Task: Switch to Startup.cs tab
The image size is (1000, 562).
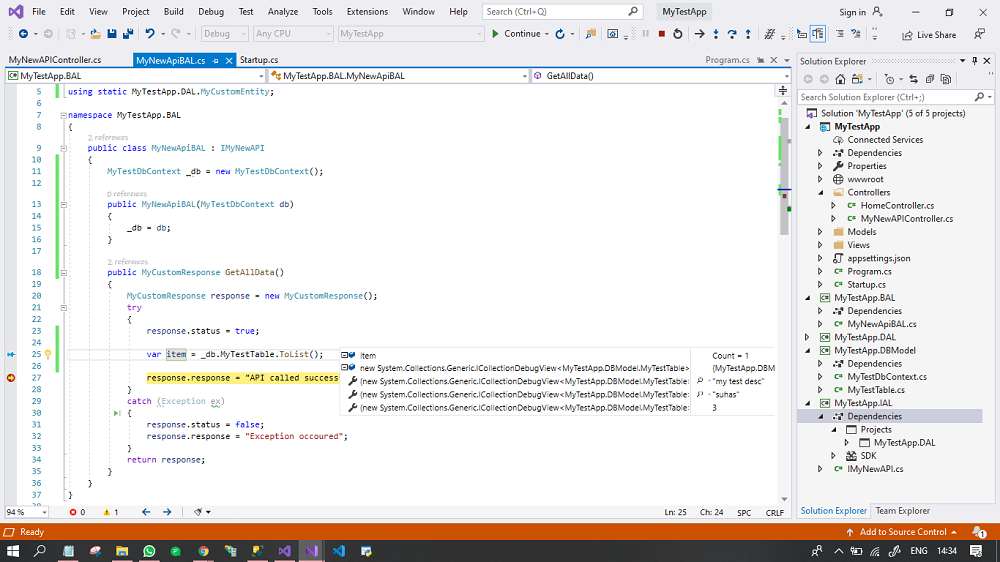Action: [259, 60]
